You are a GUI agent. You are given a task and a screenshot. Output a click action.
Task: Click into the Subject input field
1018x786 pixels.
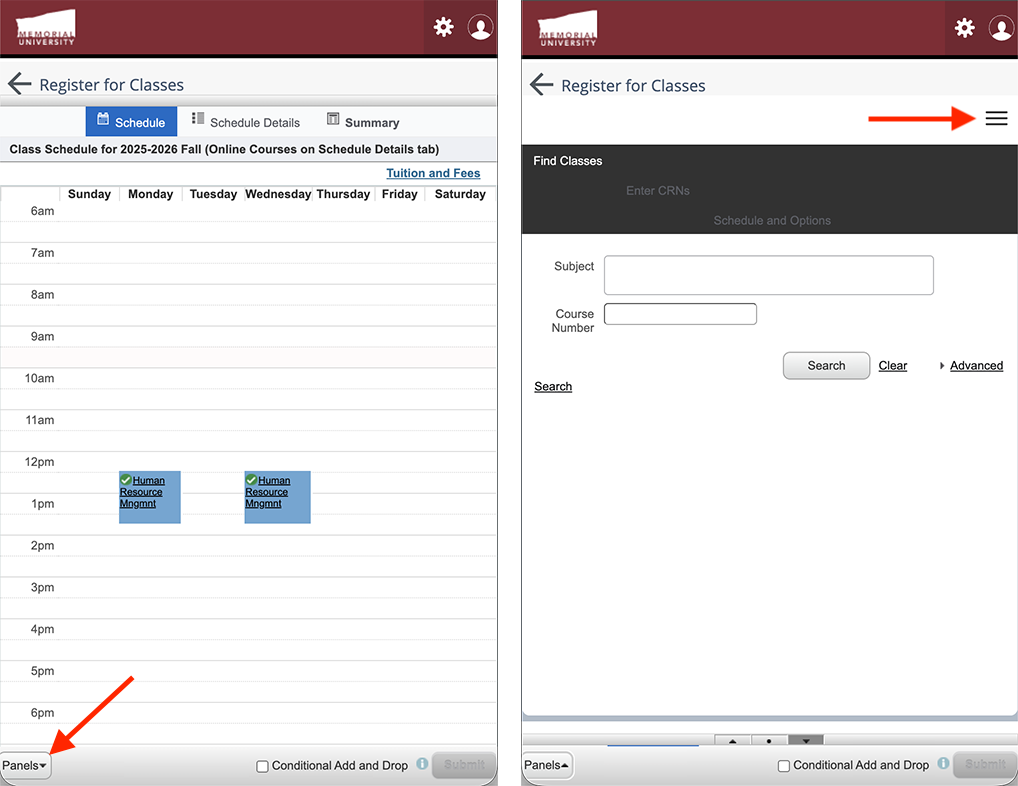click(768, 275)
